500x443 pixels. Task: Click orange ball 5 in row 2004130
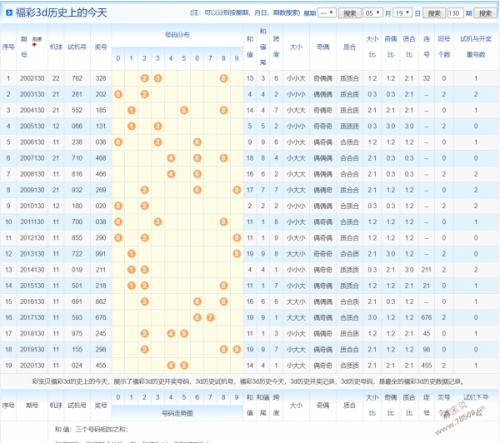pos(184,110)
